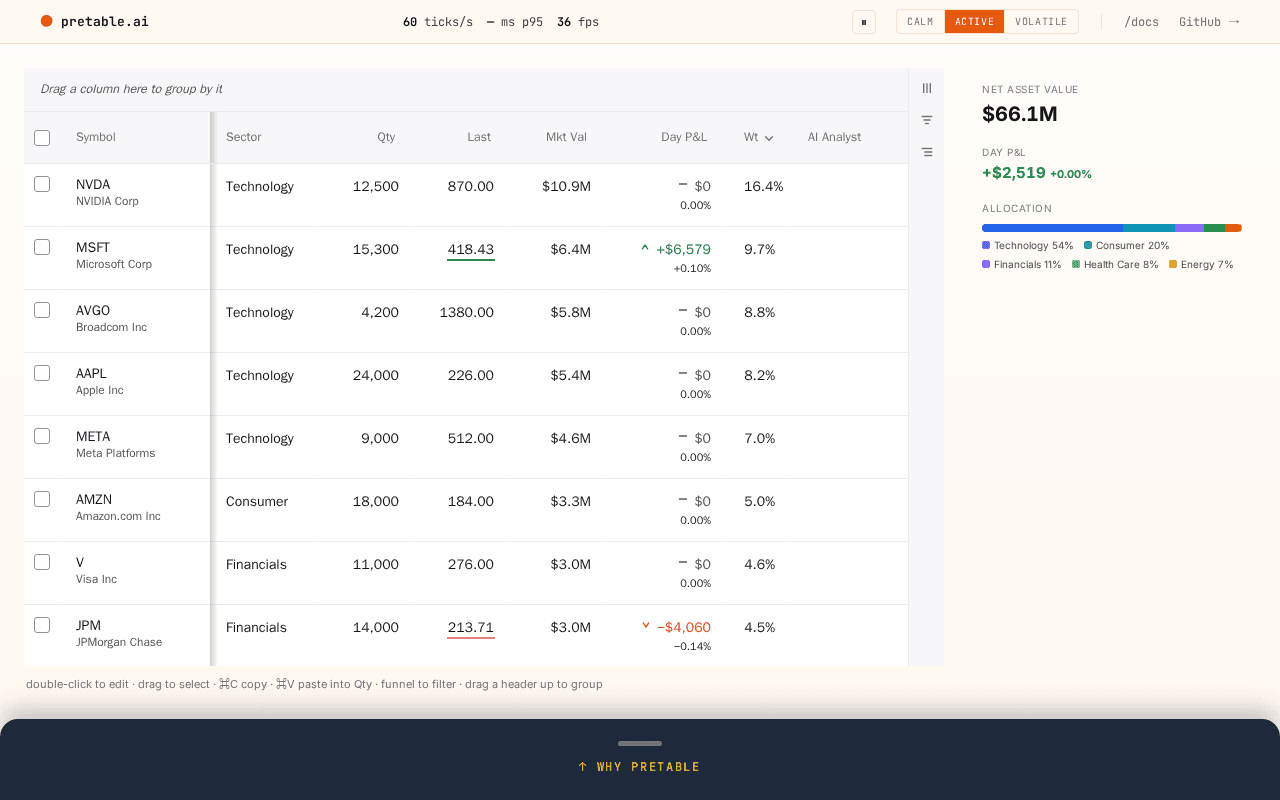Viewport: 1280px width, 800px height.
Task: Sort by the Qty column header
Action: (x=386, y=137)
